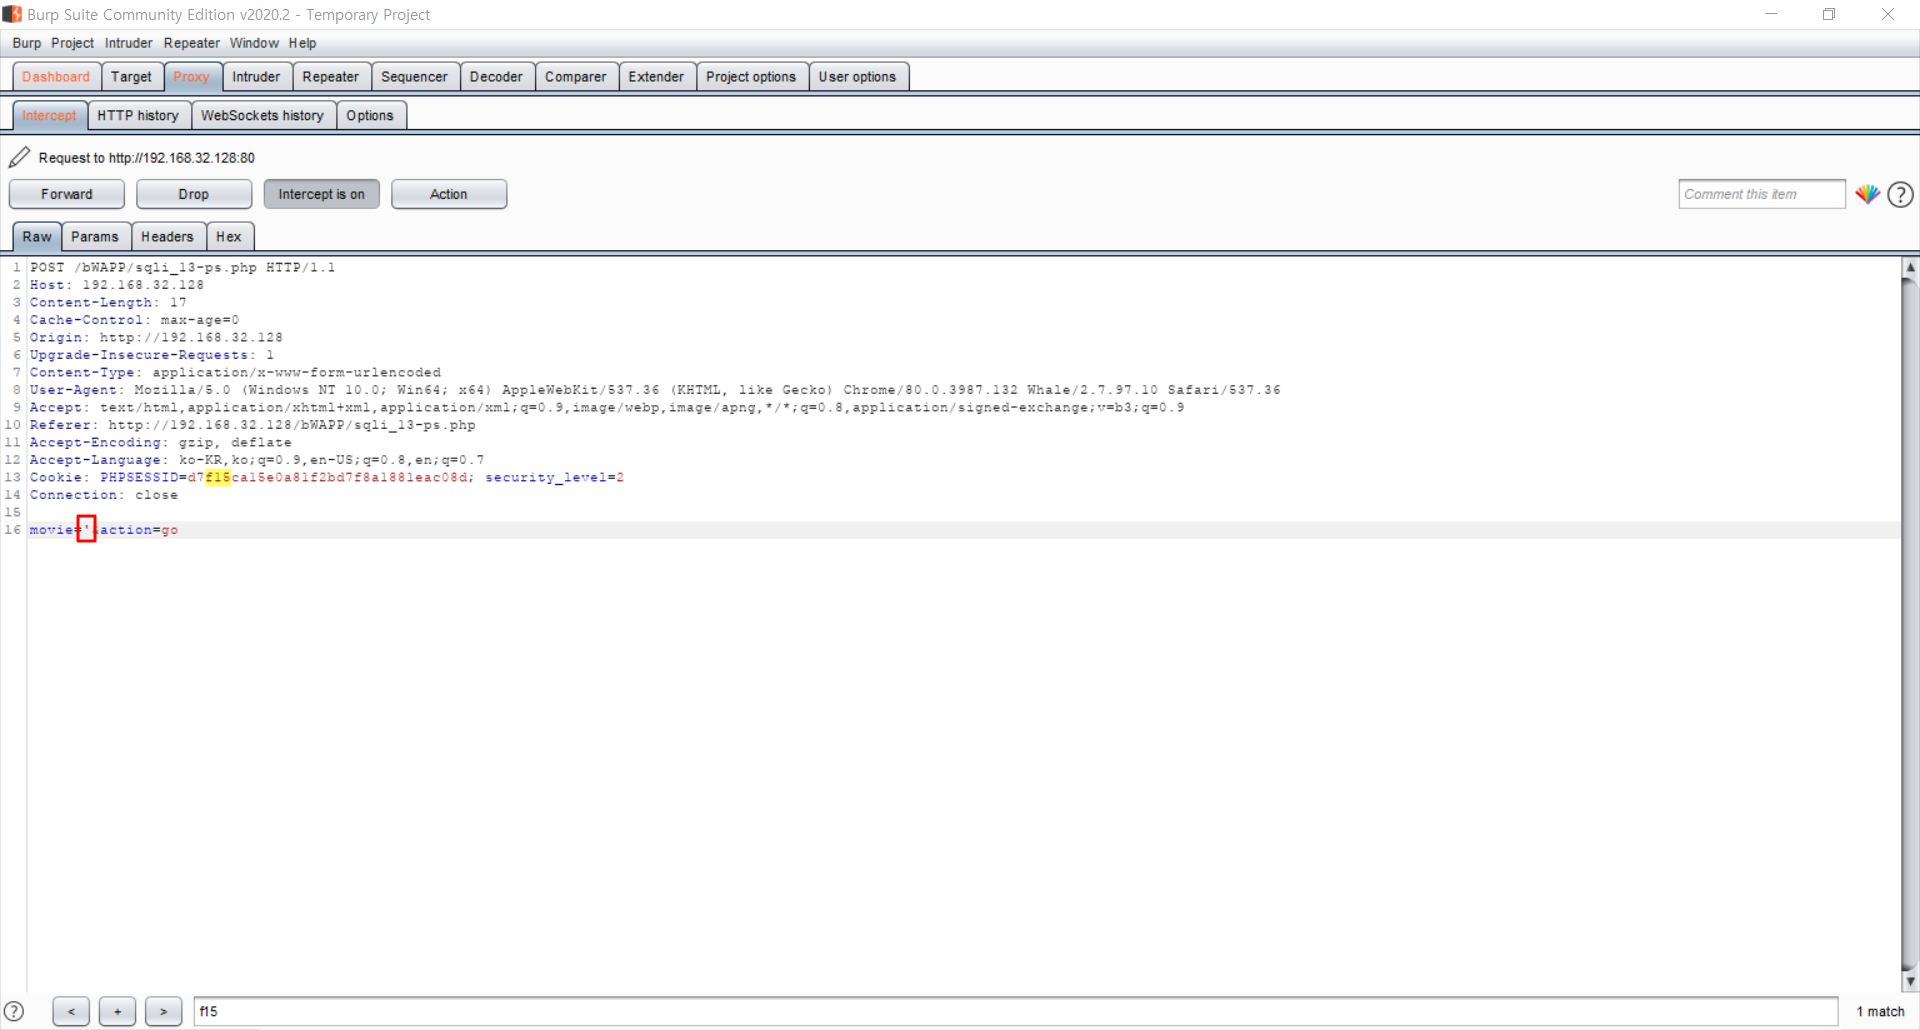
Task: Switch to the Decoder tab
Action: tap(496, 77)
